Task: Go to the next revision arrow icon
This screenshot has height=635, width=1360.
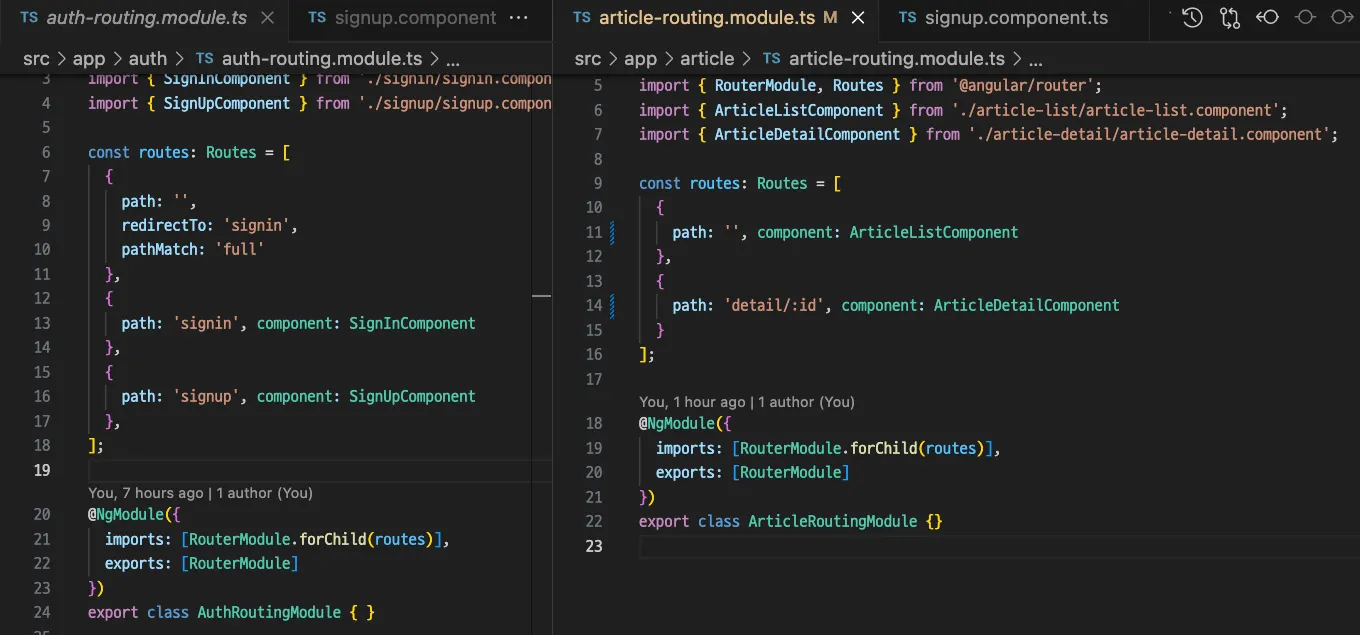Action: pos(1342,17)
